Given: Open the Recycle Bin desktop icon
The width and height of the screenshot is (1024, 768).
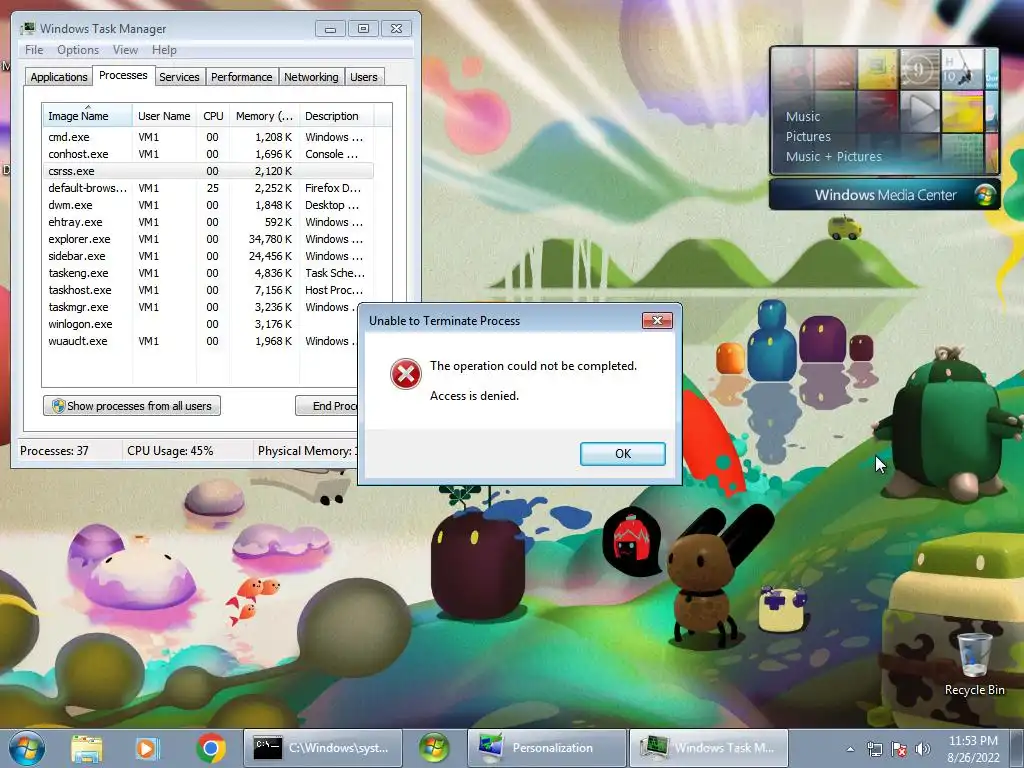Looking at the screenshot, I should point(974,664).
